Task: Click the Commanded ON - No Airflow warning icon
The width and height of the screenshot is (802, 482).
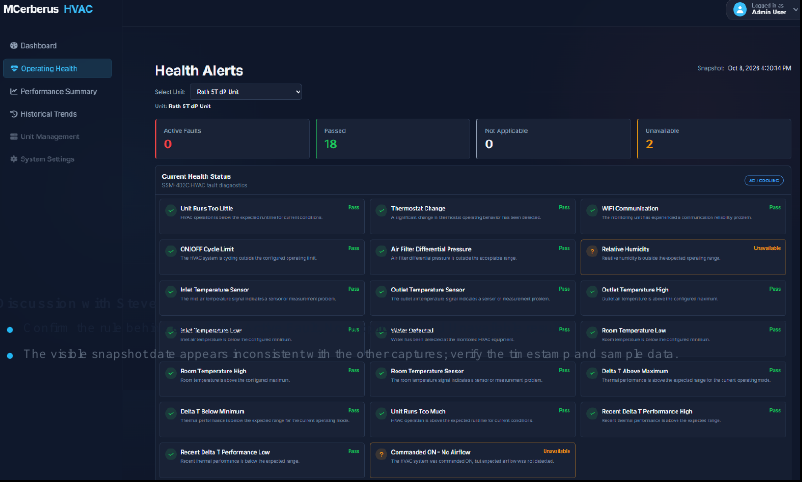Action: click(x=381, y=454)
